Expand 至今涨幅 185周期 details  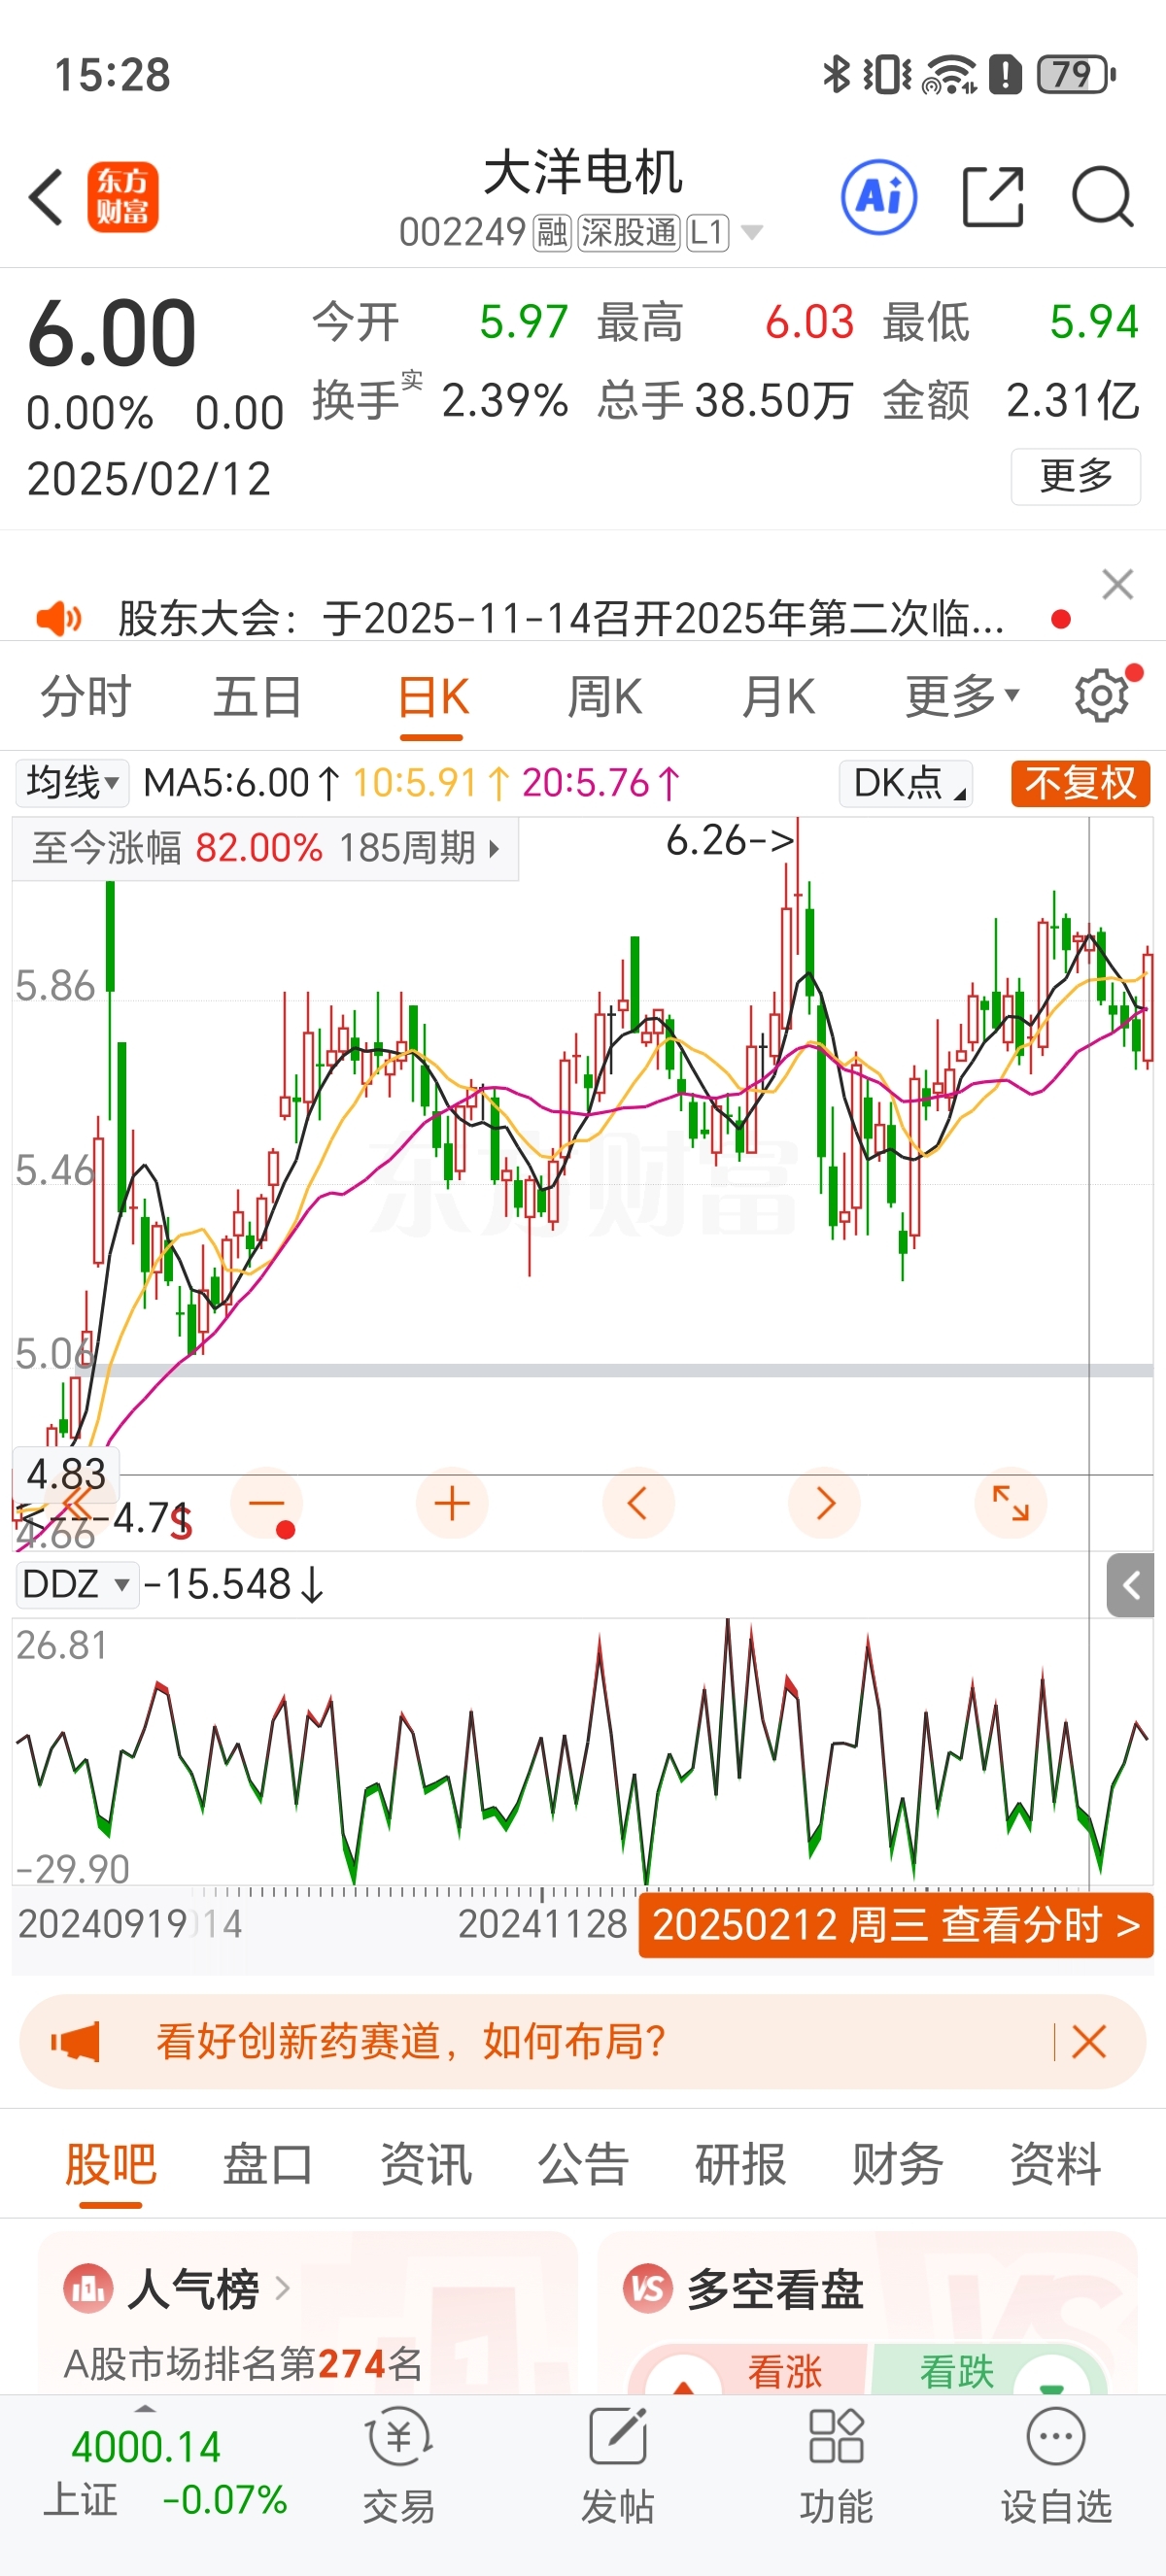pos(265,848)
